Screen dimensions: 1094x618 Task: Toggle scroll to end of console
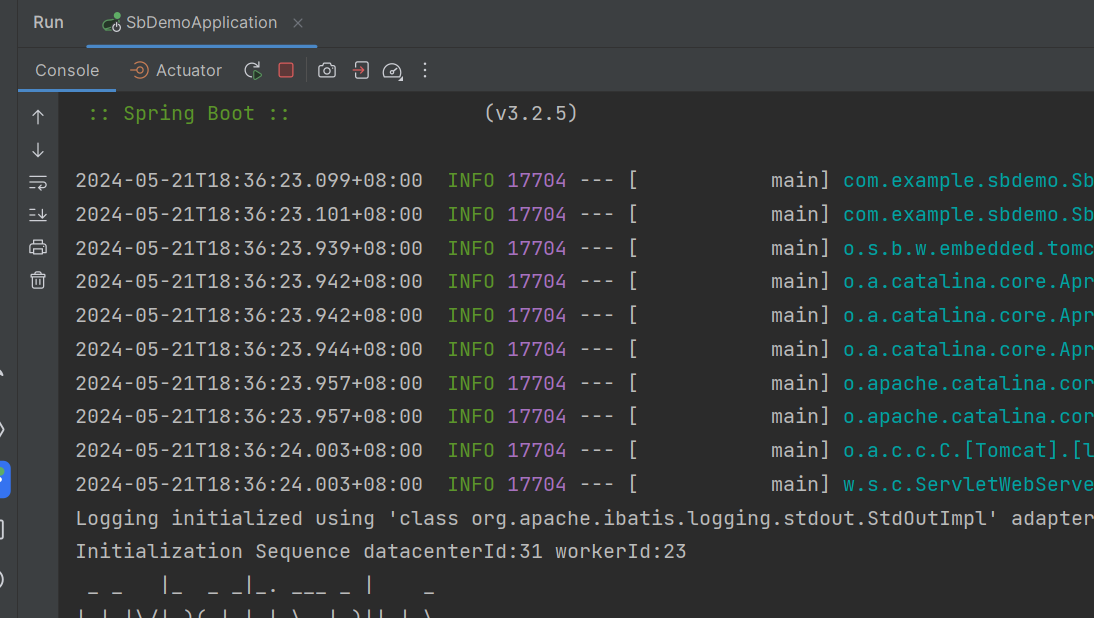(x=38, y=214)
